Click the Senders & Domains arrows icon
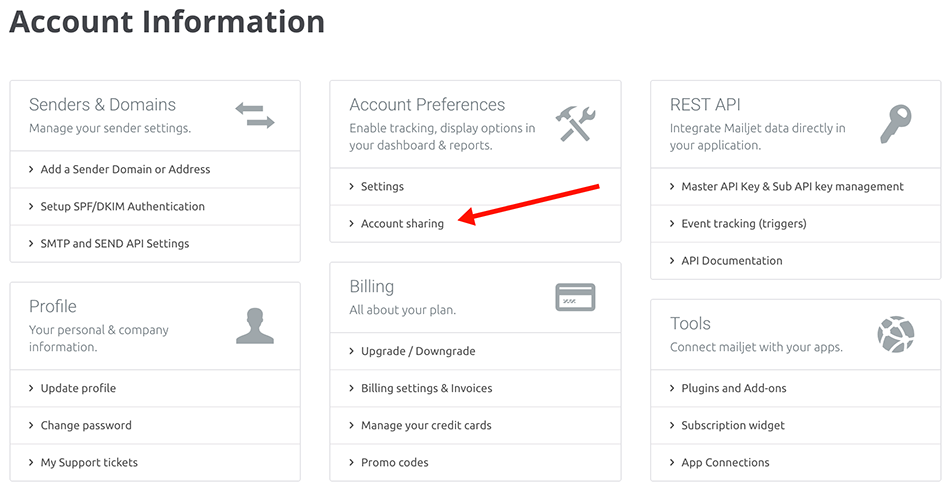Image resolution: width=950 pixels, height=493 pixels. pos(255,115)
